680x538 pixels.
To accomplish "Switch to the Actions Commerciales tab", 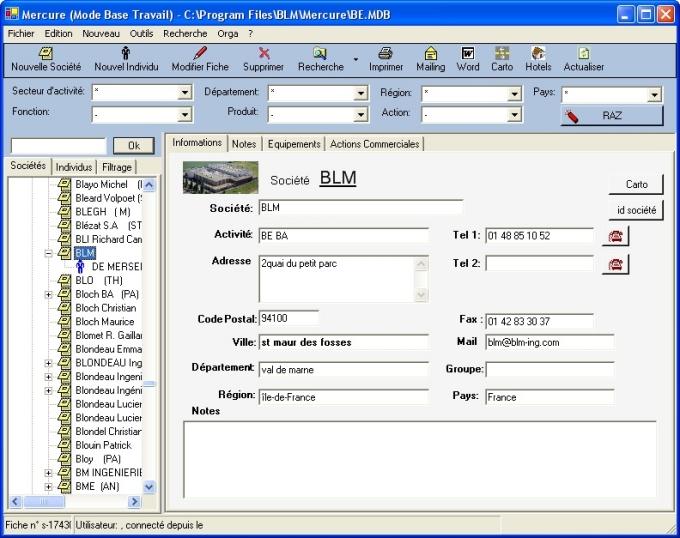I will pyautogui.click(x=374, y=144).
